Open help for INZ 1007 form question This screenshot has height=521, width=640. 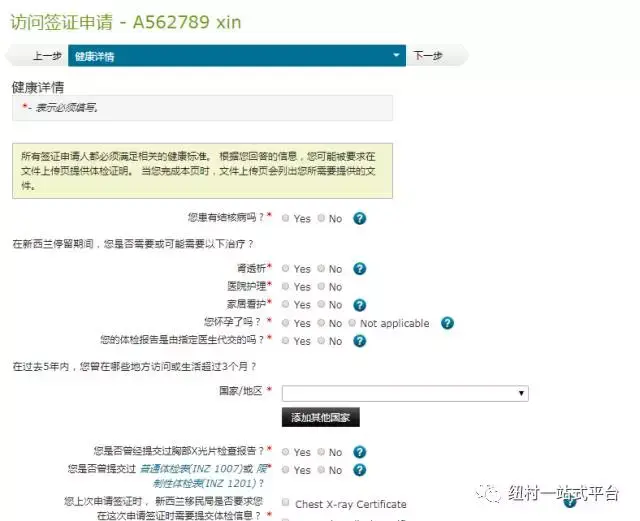[x=360, y=470]
